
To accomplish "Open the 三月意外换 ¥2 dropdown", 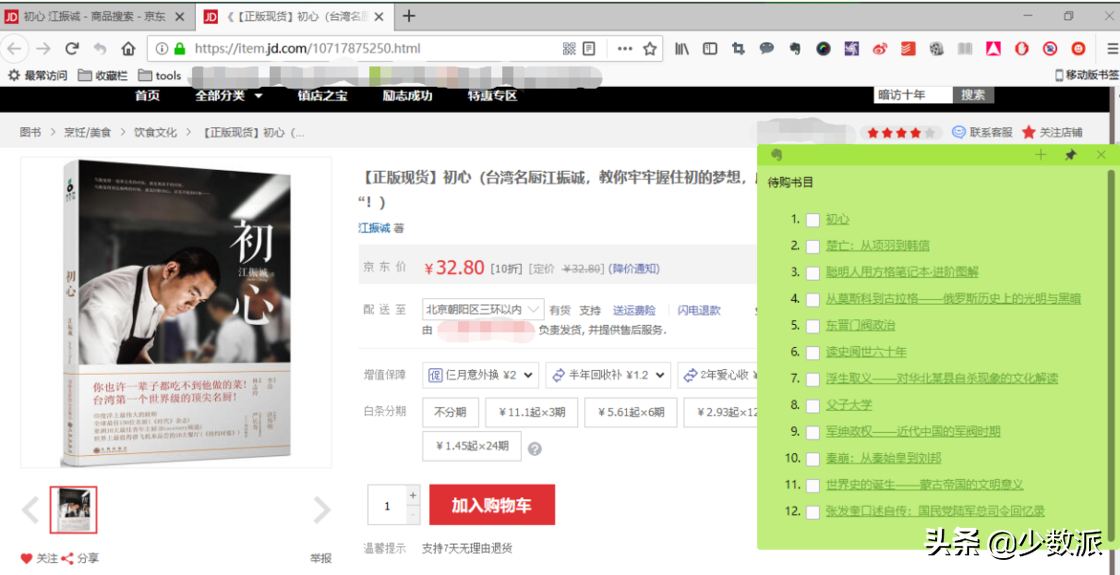I will coord(481,374).
